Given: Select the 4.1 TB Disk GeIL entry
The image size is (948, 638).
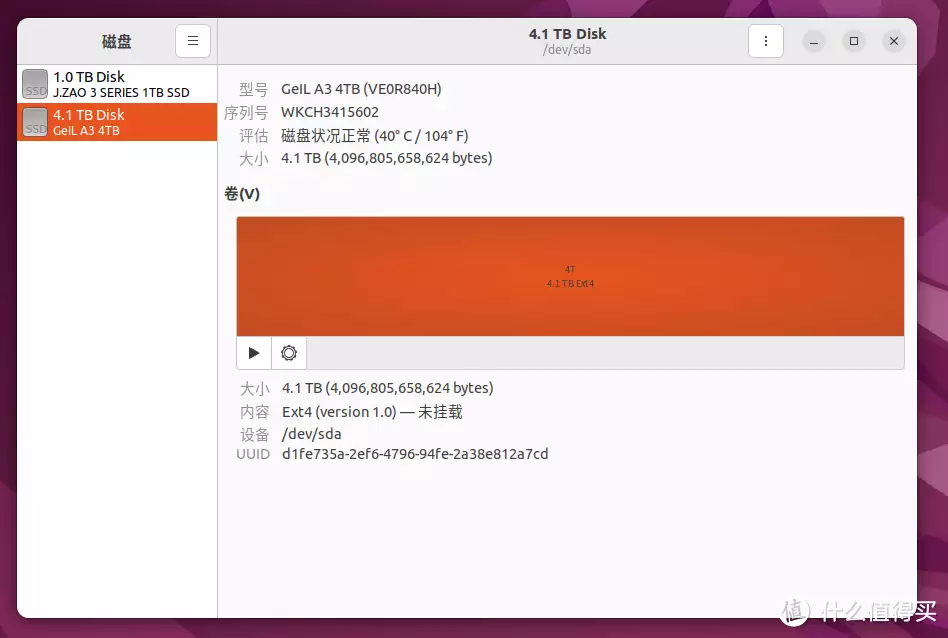Looking at the screenshot, I should pos(117,122).
